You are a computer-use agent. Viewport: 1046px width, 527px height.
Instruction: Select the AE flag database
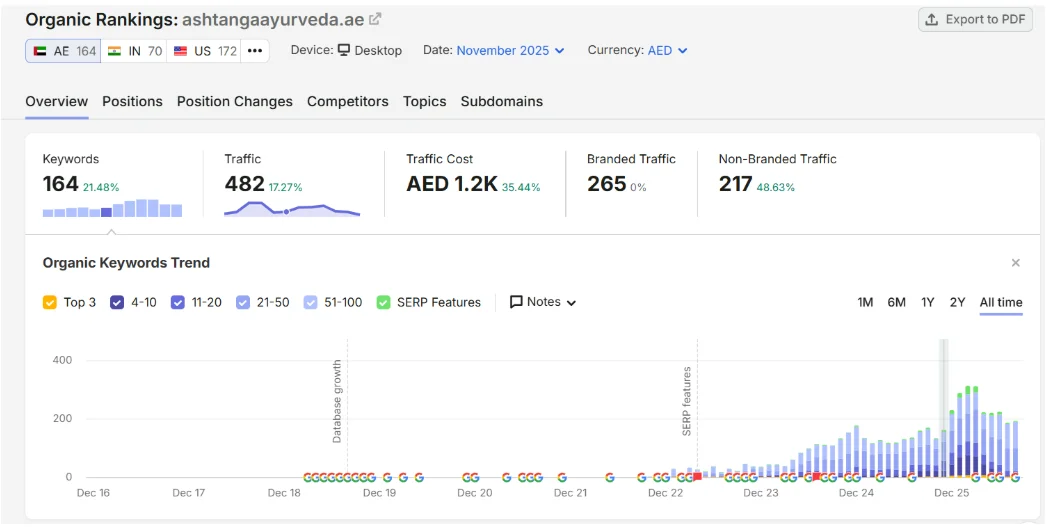click(x=63, y=51)
